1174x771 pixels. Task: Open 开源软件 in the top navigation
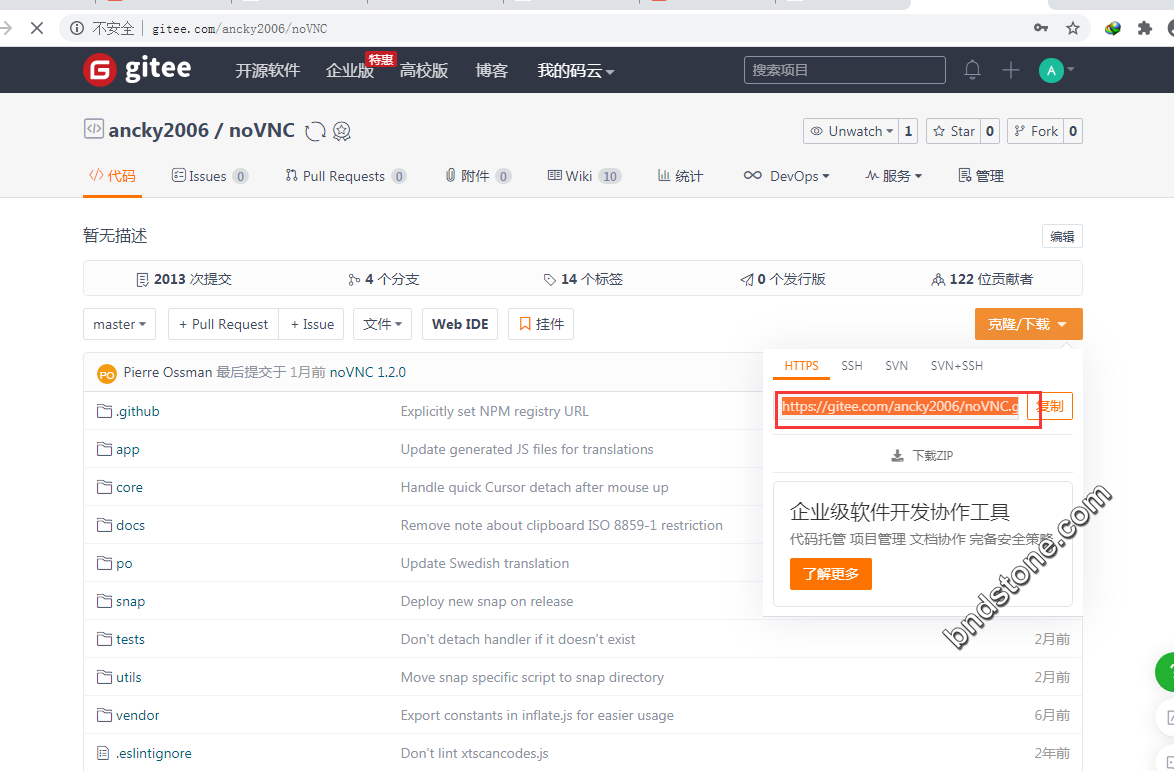coord(267,70)
